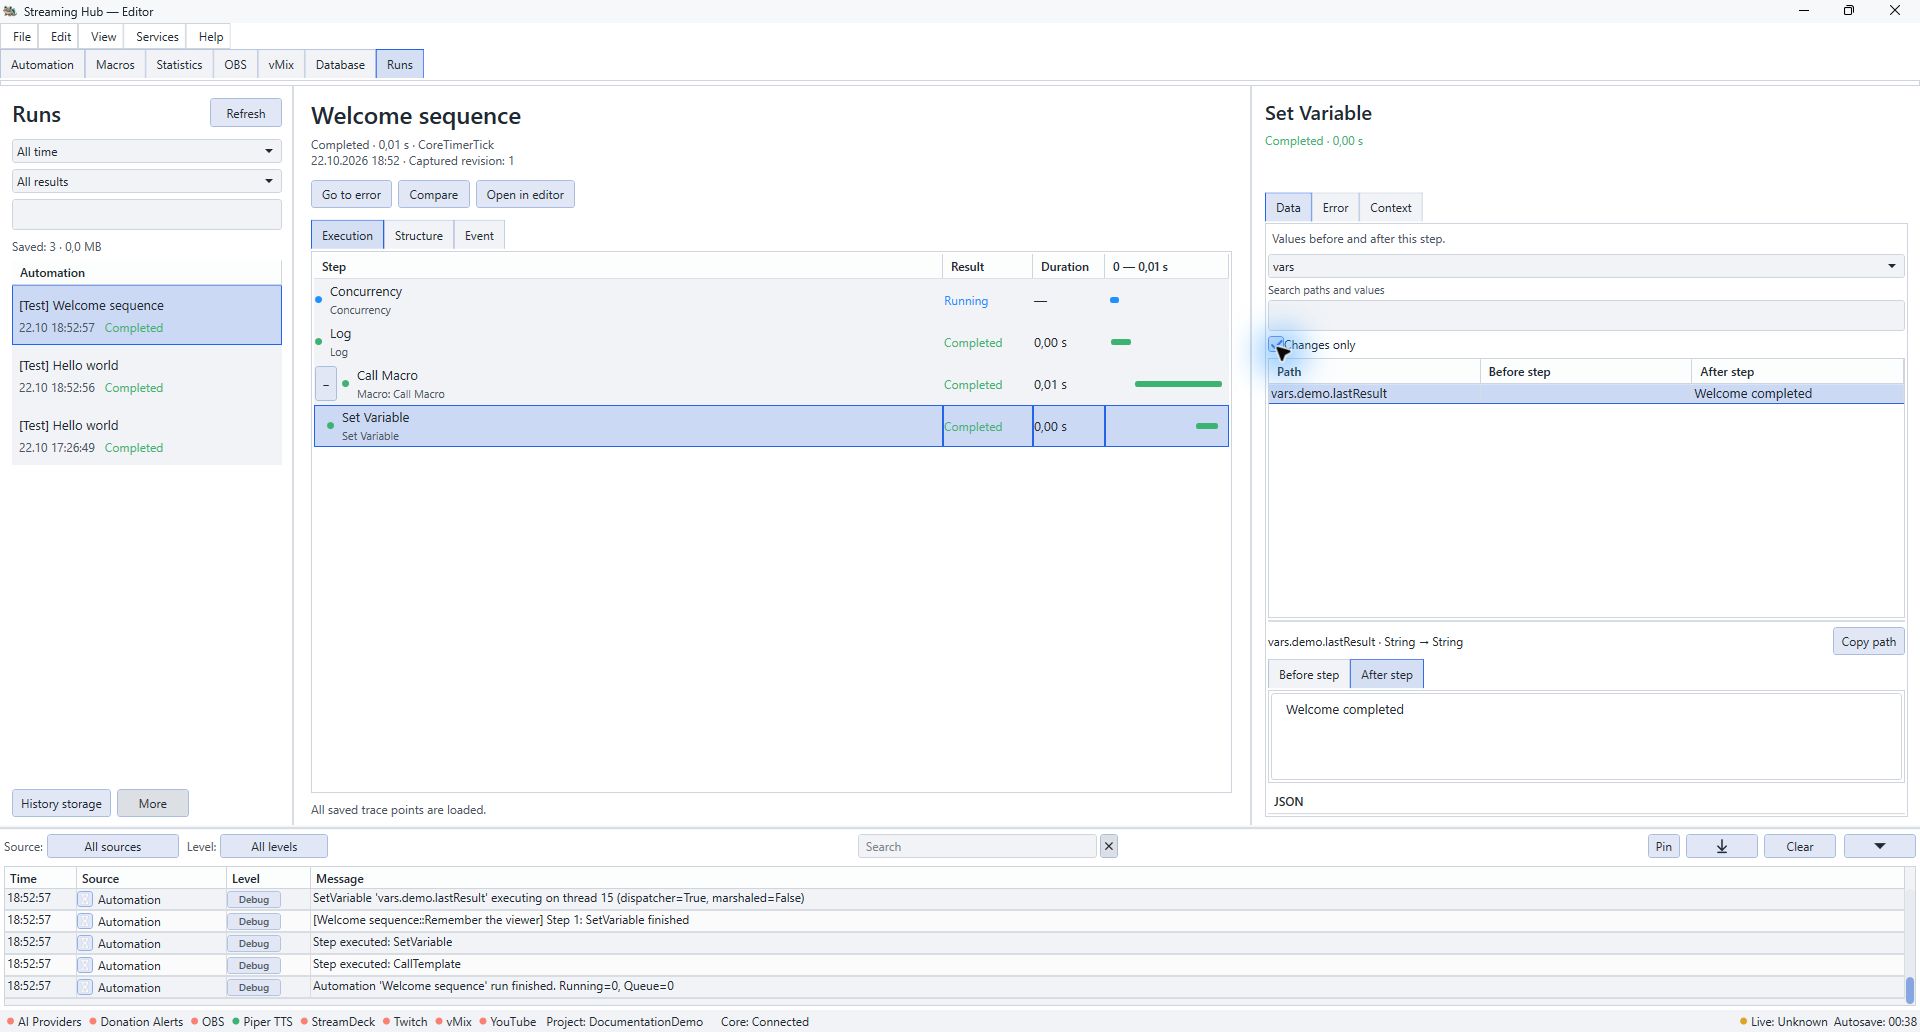Open the vars scope dropdown

pyautogui.click(x=1585, y=266)
